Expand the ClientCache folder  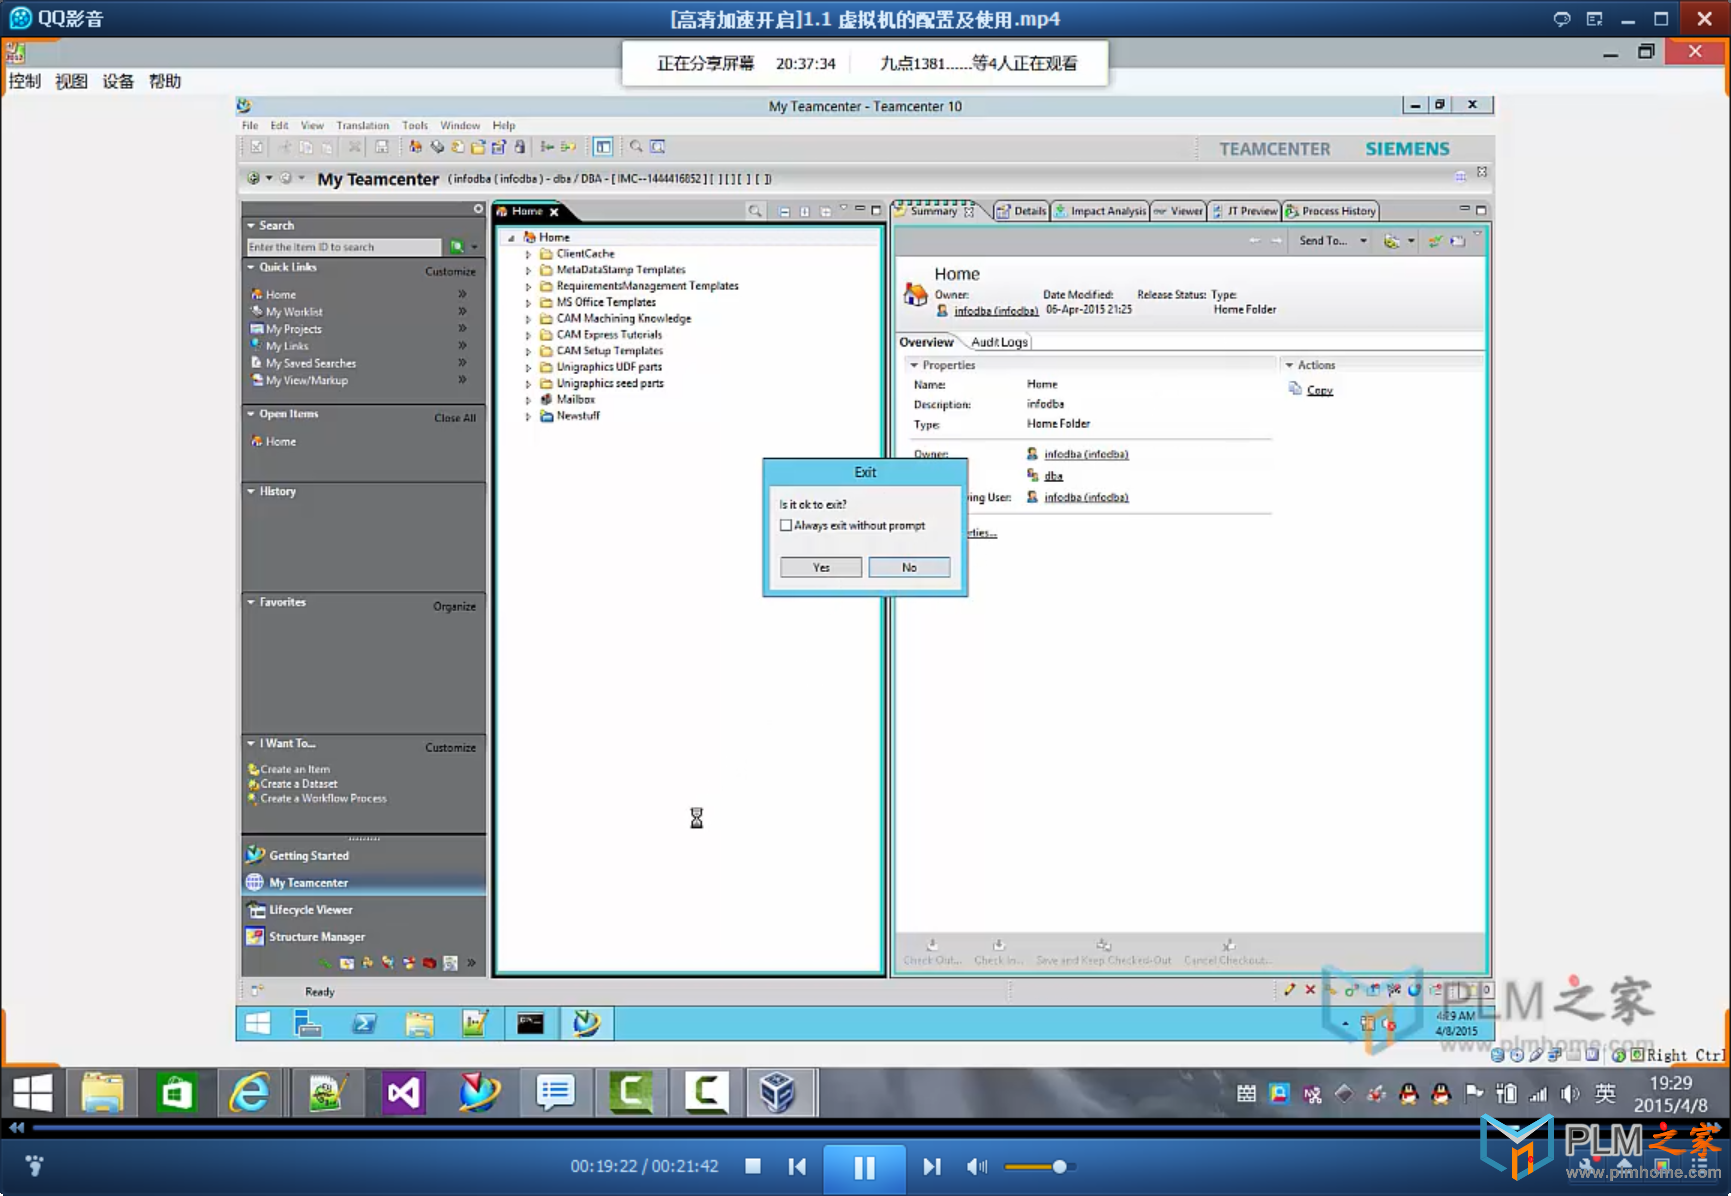(x=529, y=254)
